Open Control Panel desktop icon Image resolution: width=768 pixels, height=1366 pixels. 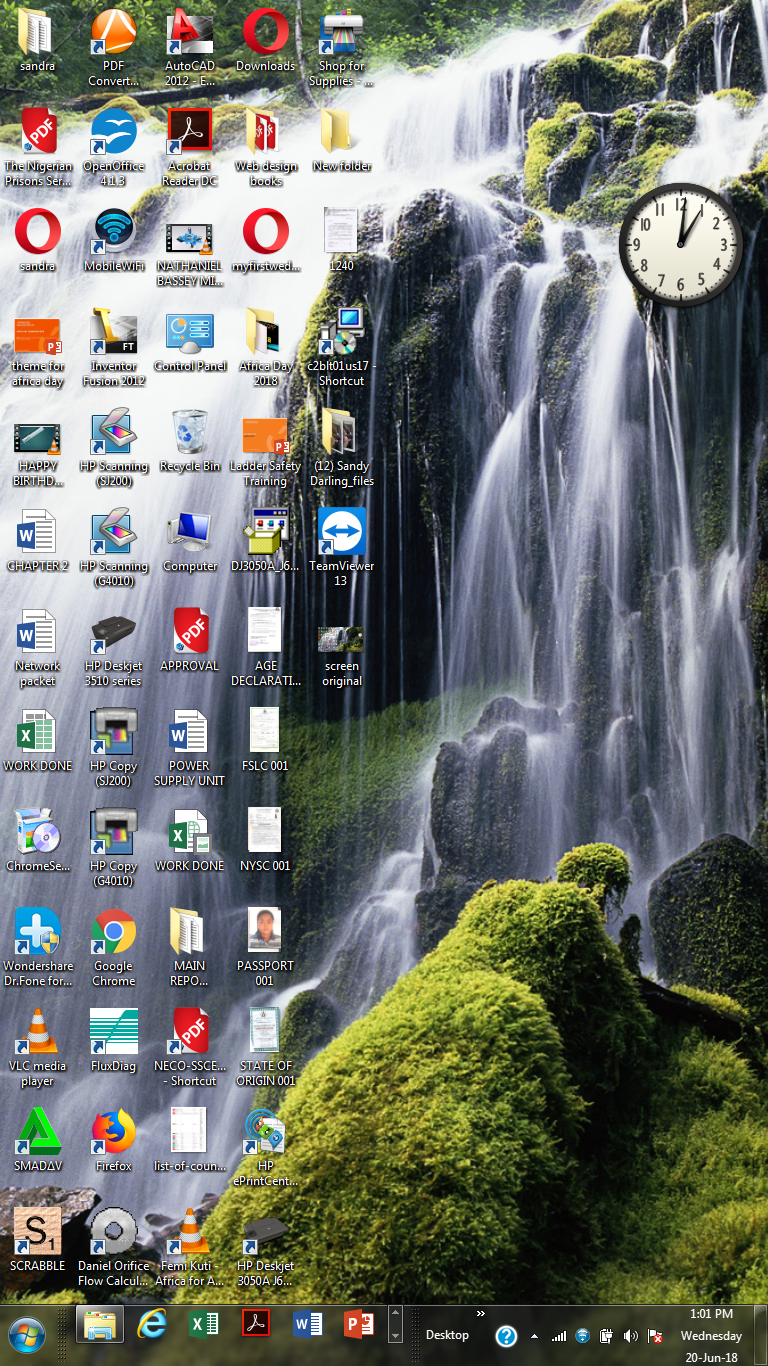189,332
